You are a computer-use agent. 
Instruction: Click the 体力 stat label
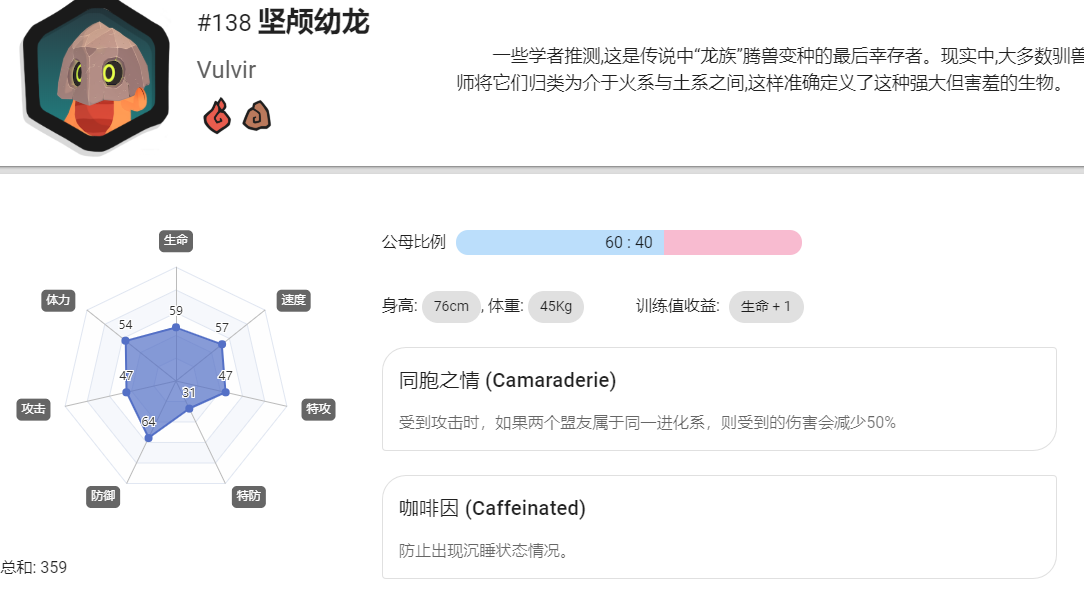pos(58,300)
